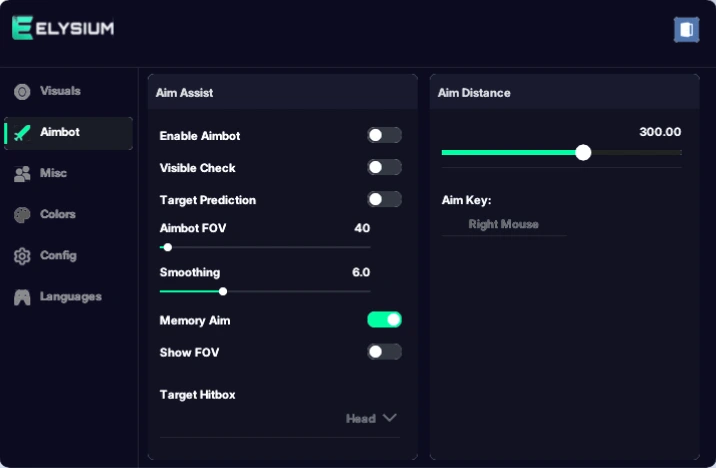Screen dimensions: 716x468
Task: Click the Aim Key: label
Action: 467,200
